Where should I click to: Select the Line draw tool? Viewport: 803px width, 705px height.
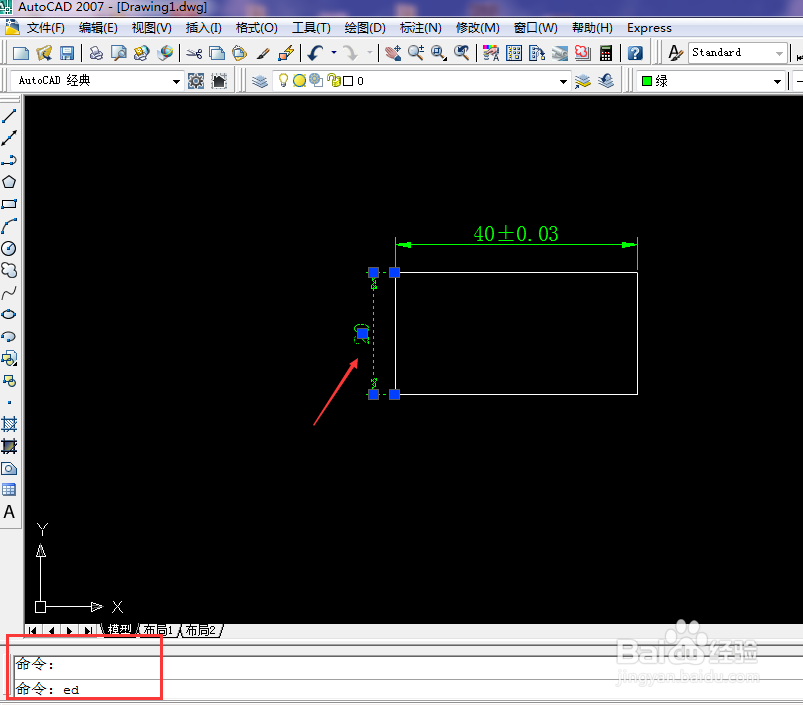click(x=9, y=116)
